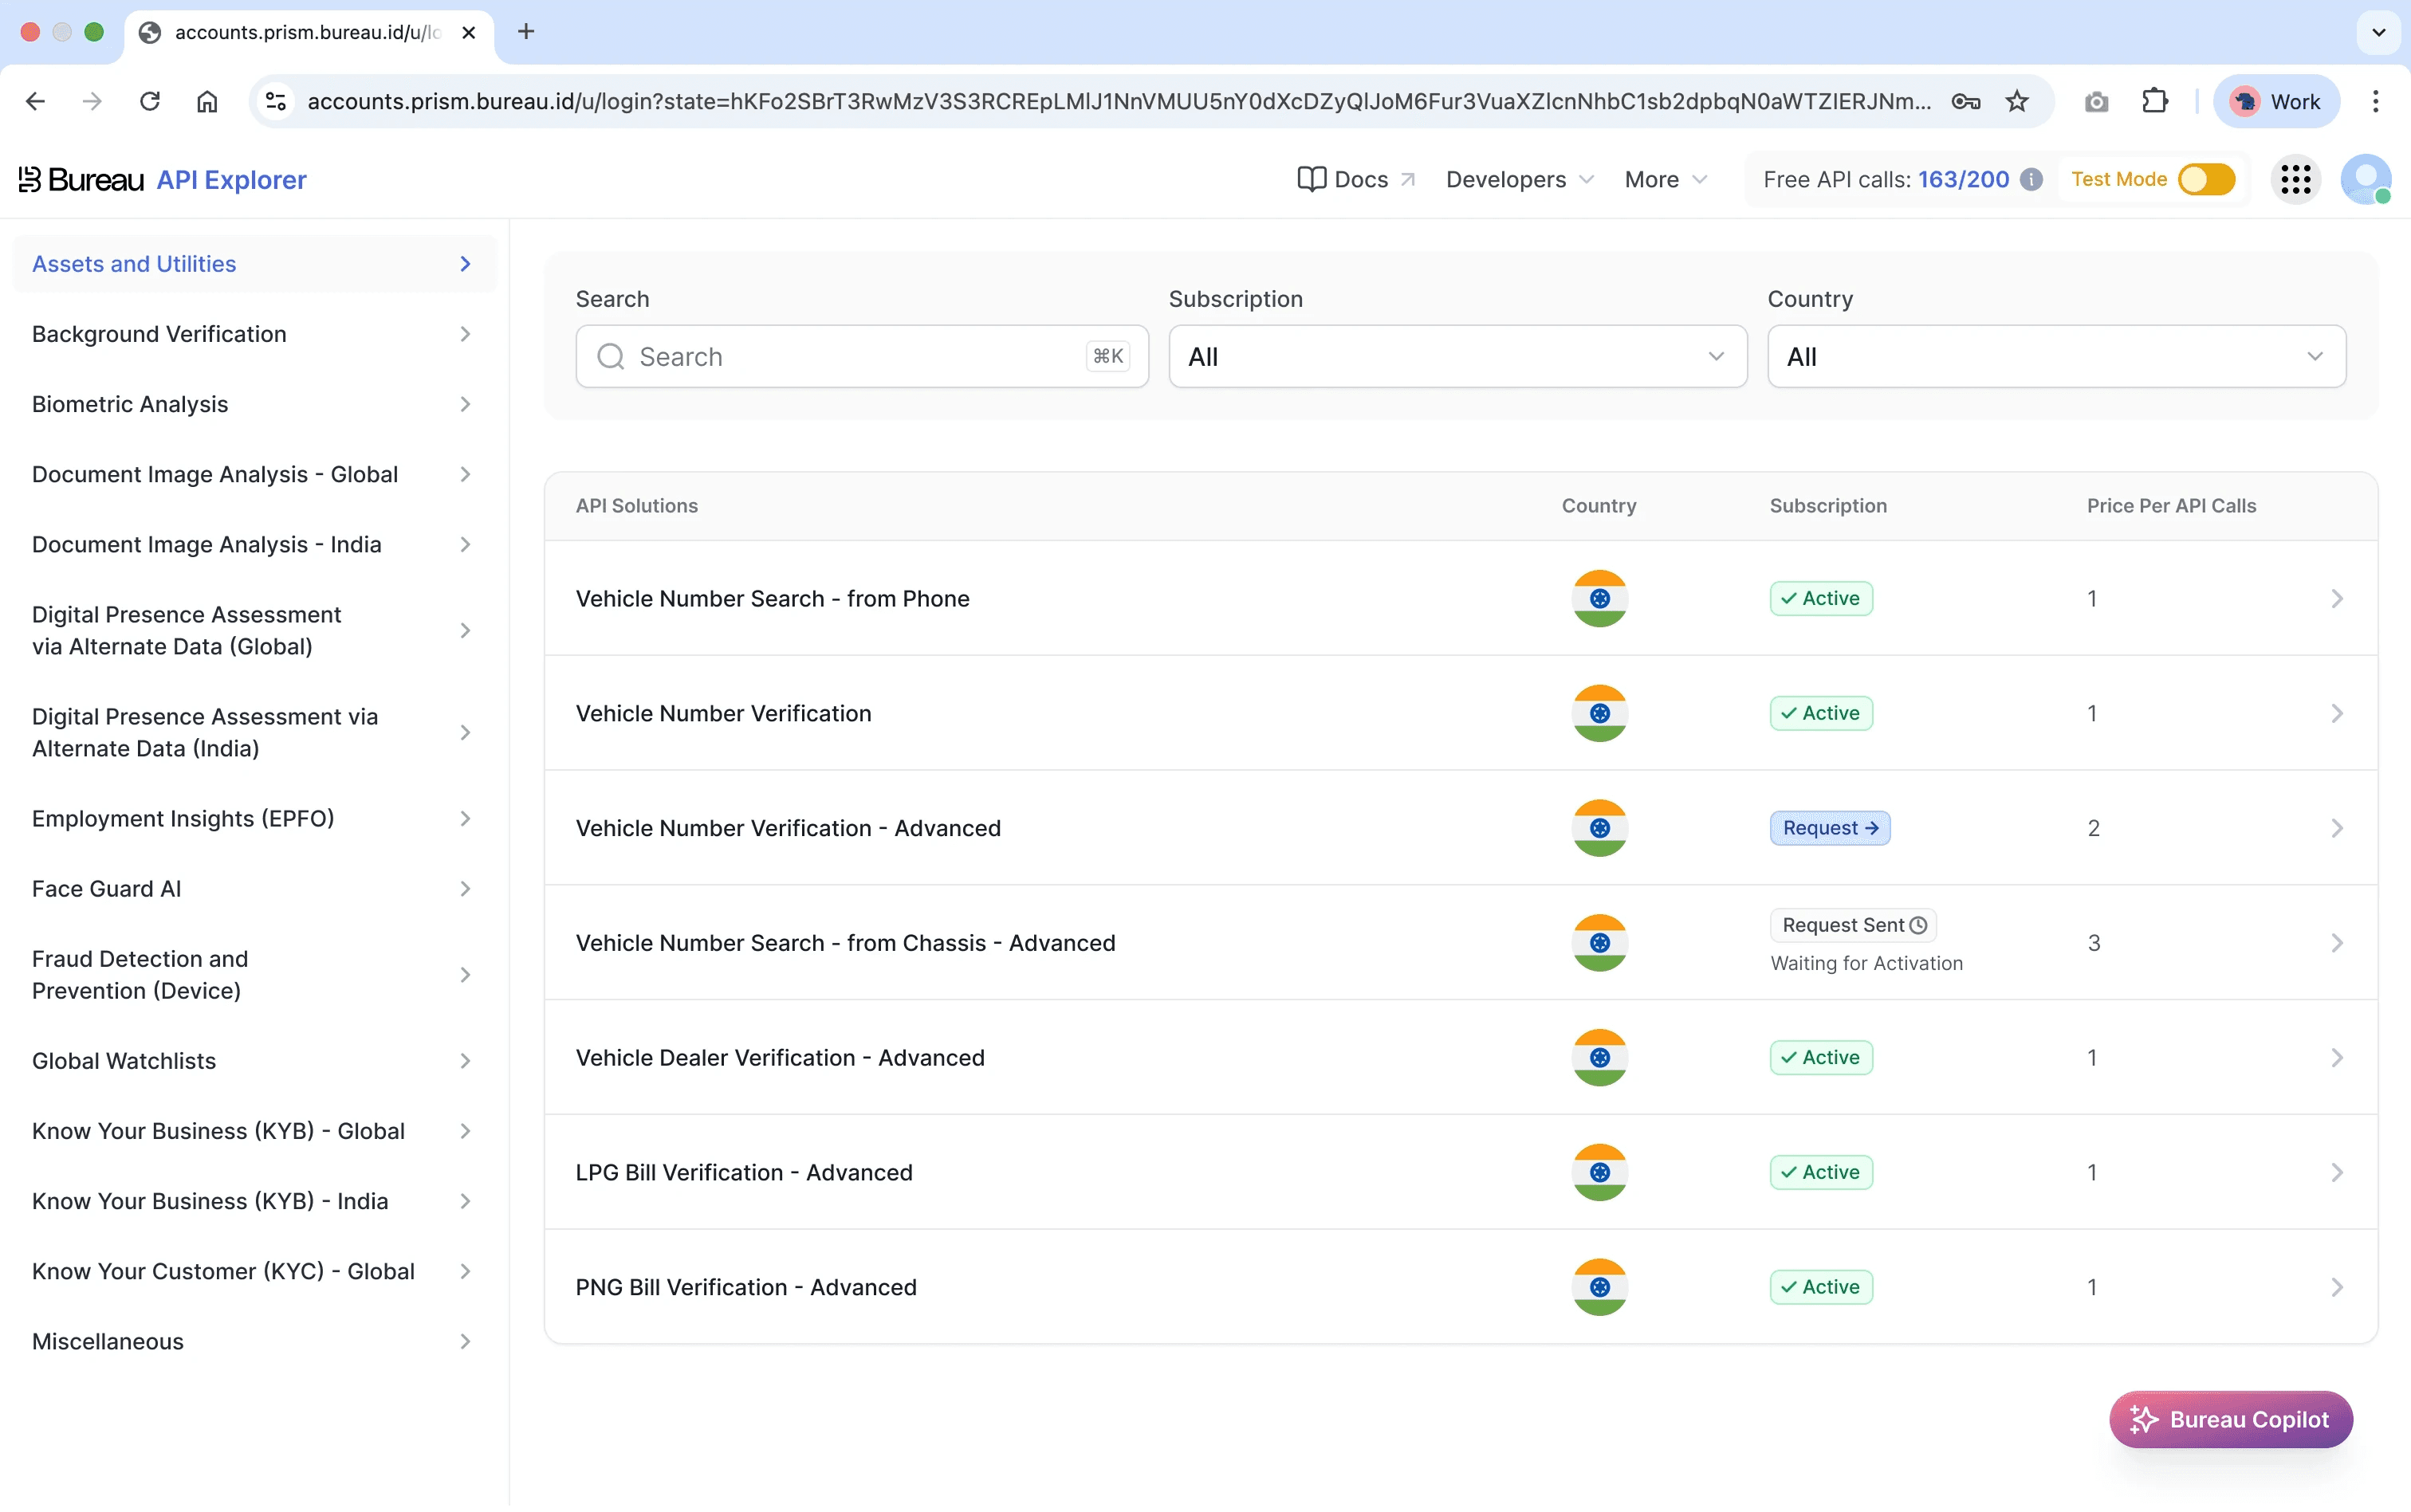Click the screenshot camera icon in toolbar

(2096, 101)
